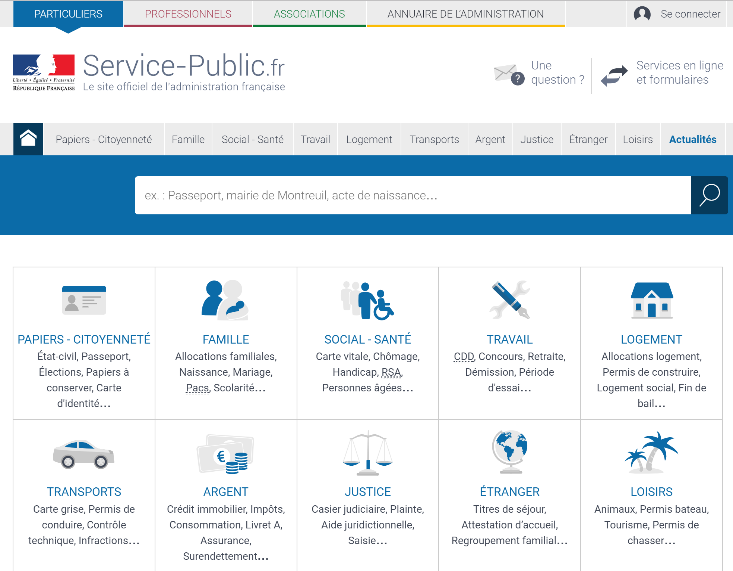Screen dimensions: 733x571
Task: Select the Famille parent-and-baby icon
Action: 225,300
